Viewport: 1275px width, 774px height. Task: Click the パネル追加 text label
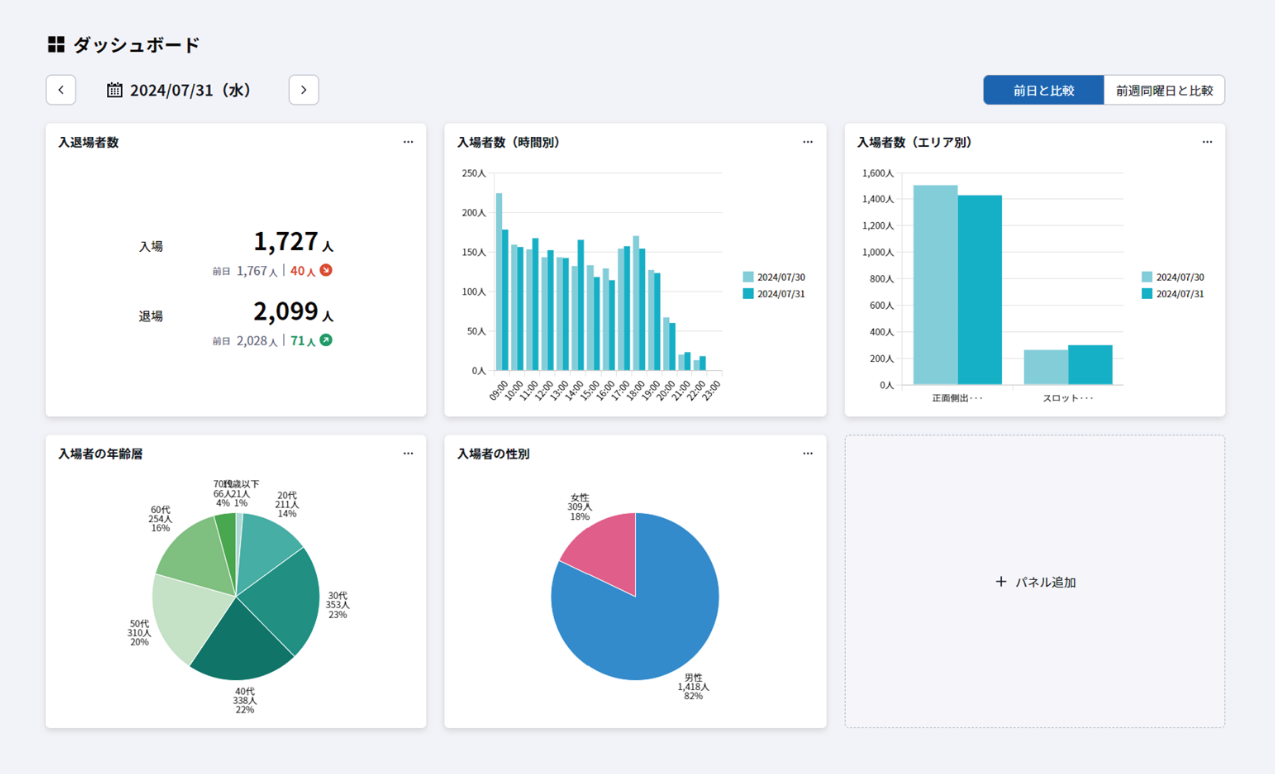coord(1046,582)
